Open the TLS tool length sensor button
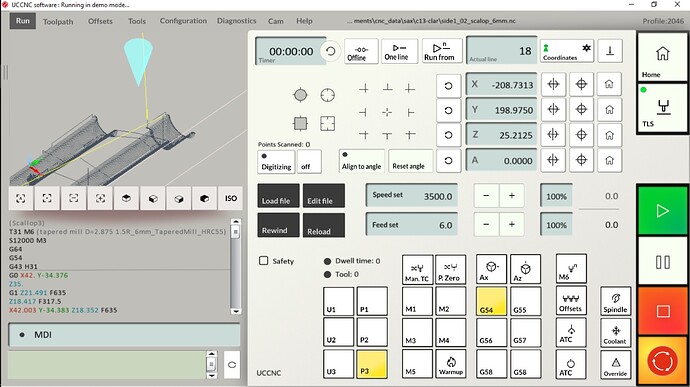The height and width of the screenshot is (387, 690). [662, 107]
